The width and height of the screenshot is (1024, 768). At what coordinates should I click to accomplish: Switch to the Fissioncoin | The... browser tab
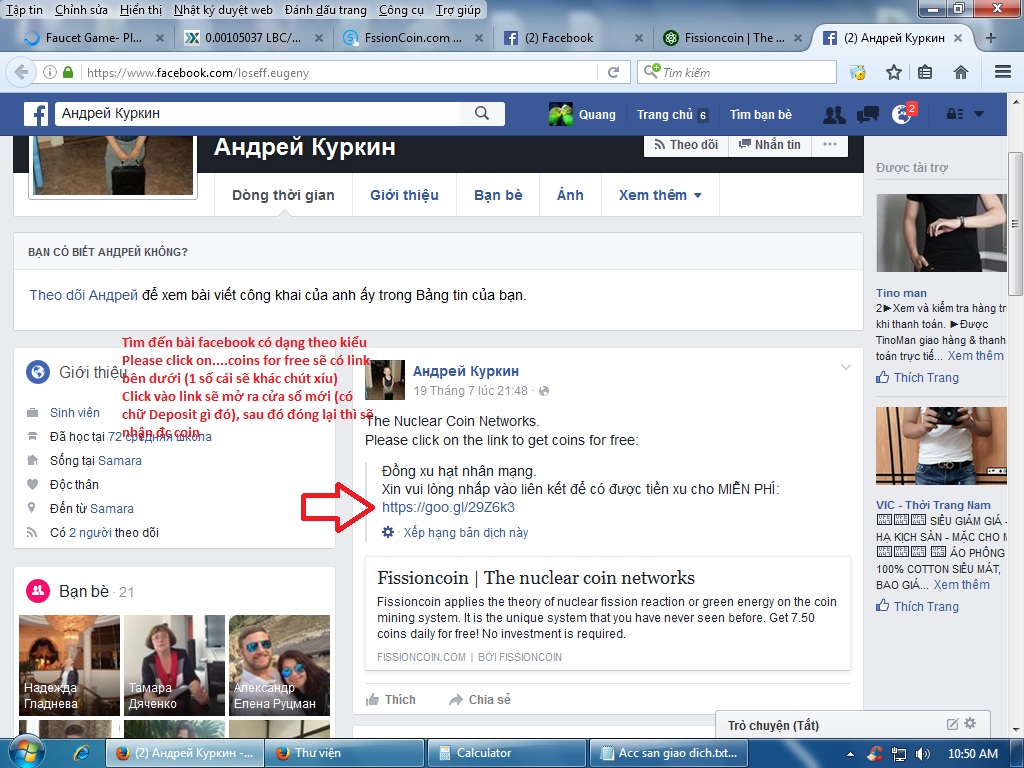click(x=735, y=38)
